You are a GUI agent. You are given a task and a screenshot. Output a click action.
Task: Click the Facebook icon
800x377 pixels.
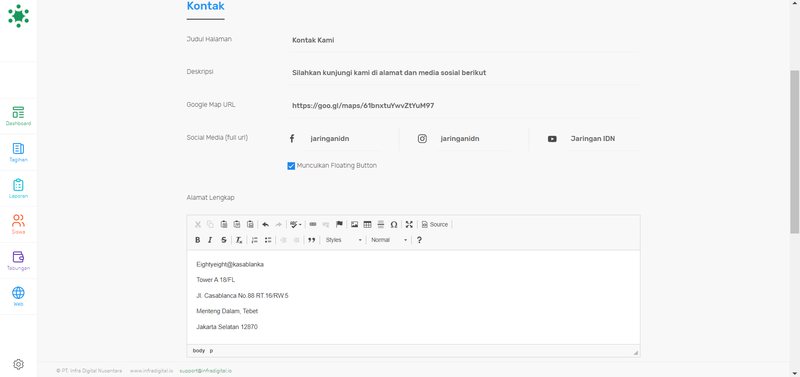coord(292,139)
